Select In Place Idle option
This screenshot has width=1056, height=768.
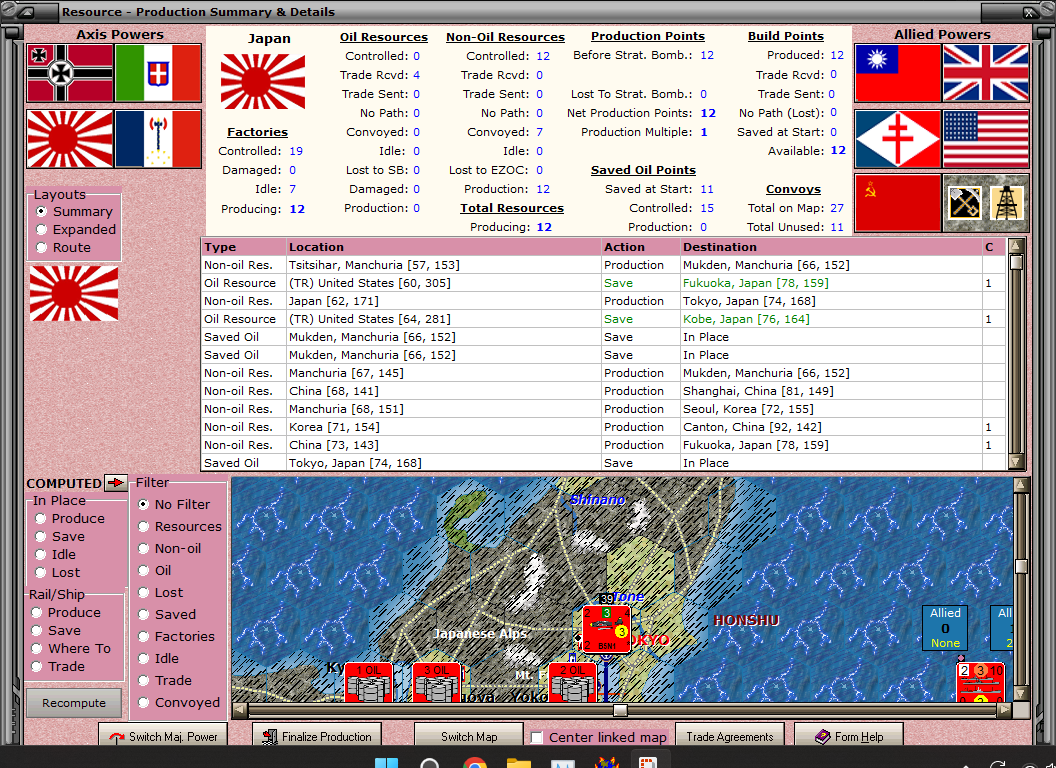point(40,554)
